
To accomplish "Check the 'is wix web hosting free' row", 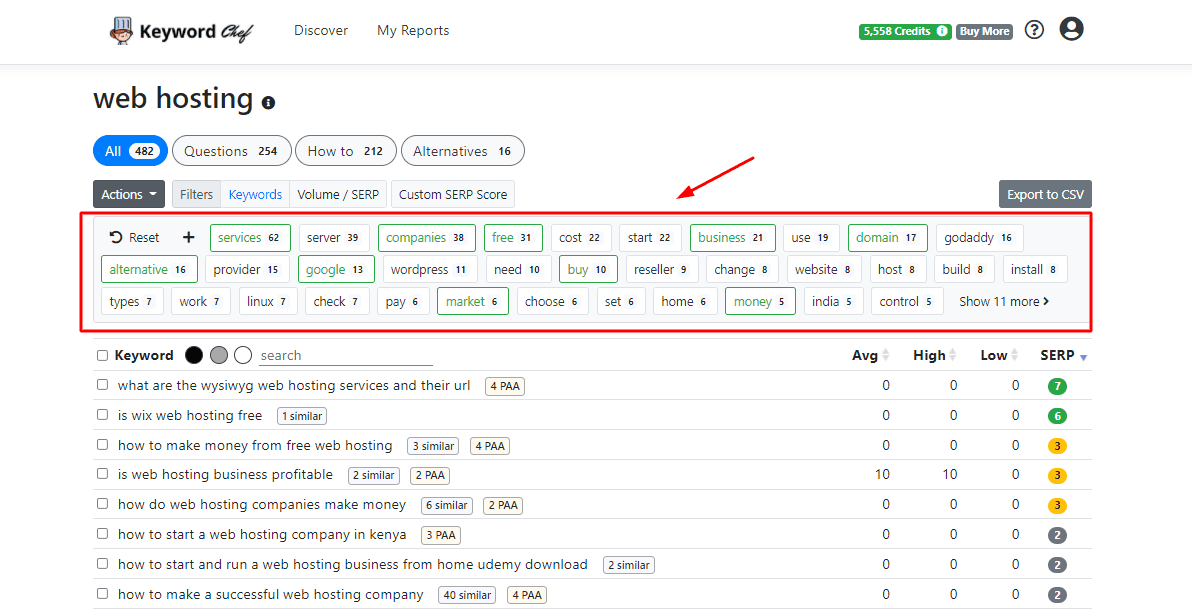I will click(x=102, y=415).
